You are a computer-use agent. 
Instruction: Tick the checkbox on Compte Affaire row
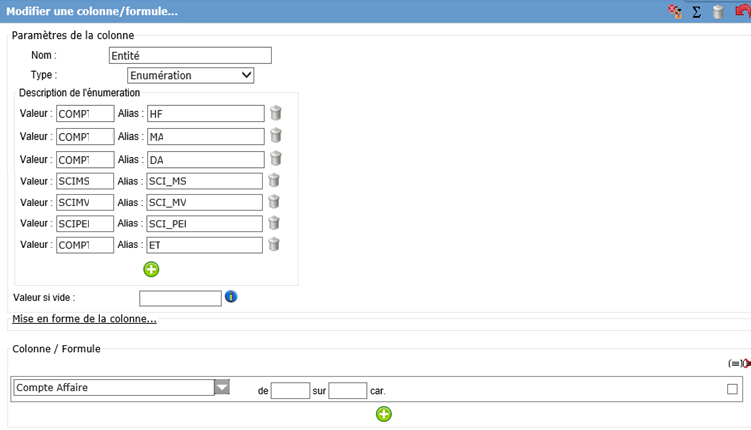732,389
